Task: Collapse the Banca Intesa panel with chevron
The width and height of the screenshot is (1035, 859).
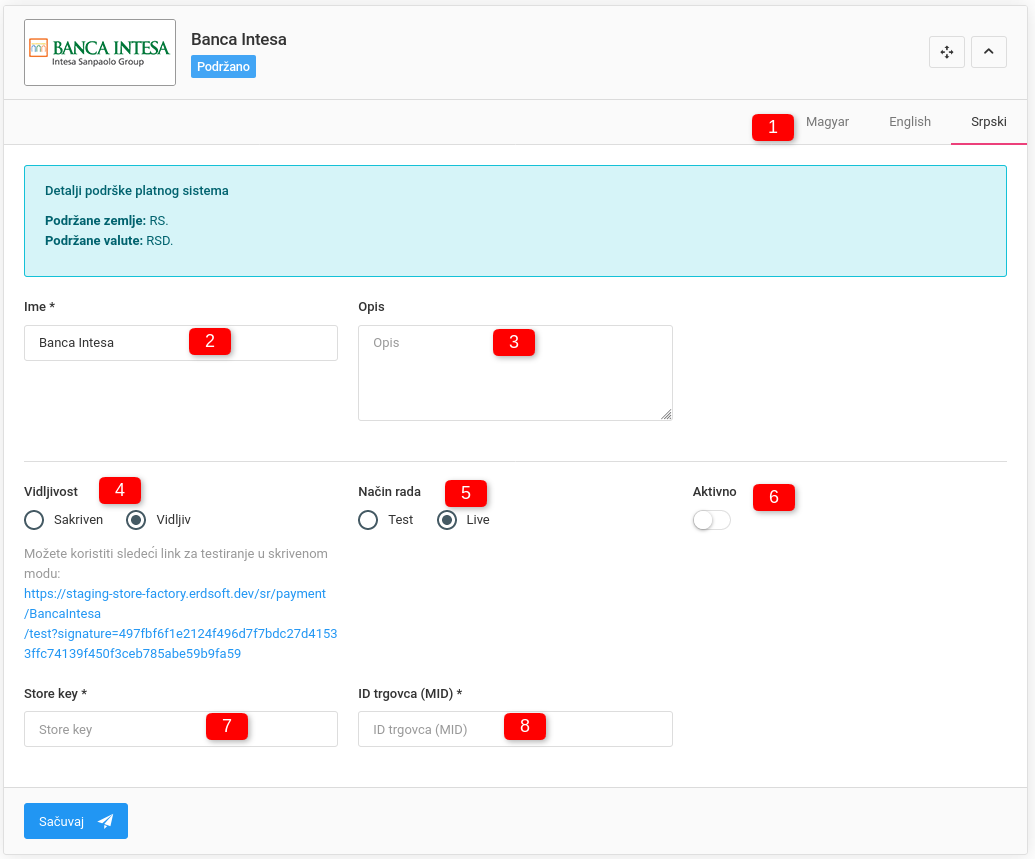Action: (x=988, y=52)
